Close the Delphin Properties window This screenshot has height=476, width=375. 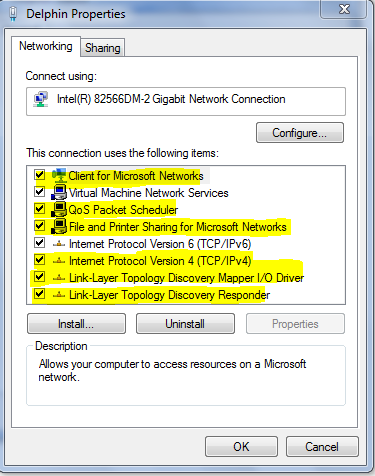tap(344, 9)
